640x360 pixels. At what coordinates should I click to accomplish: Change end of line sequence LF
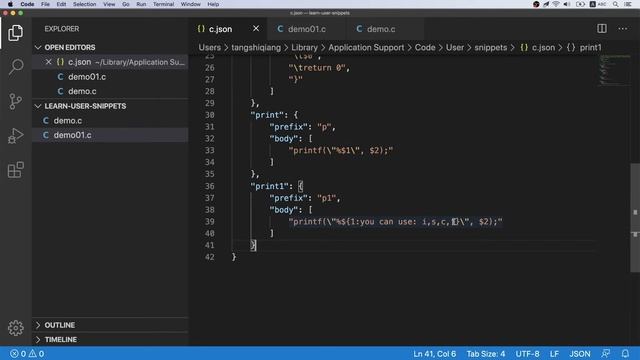[554, 353]
